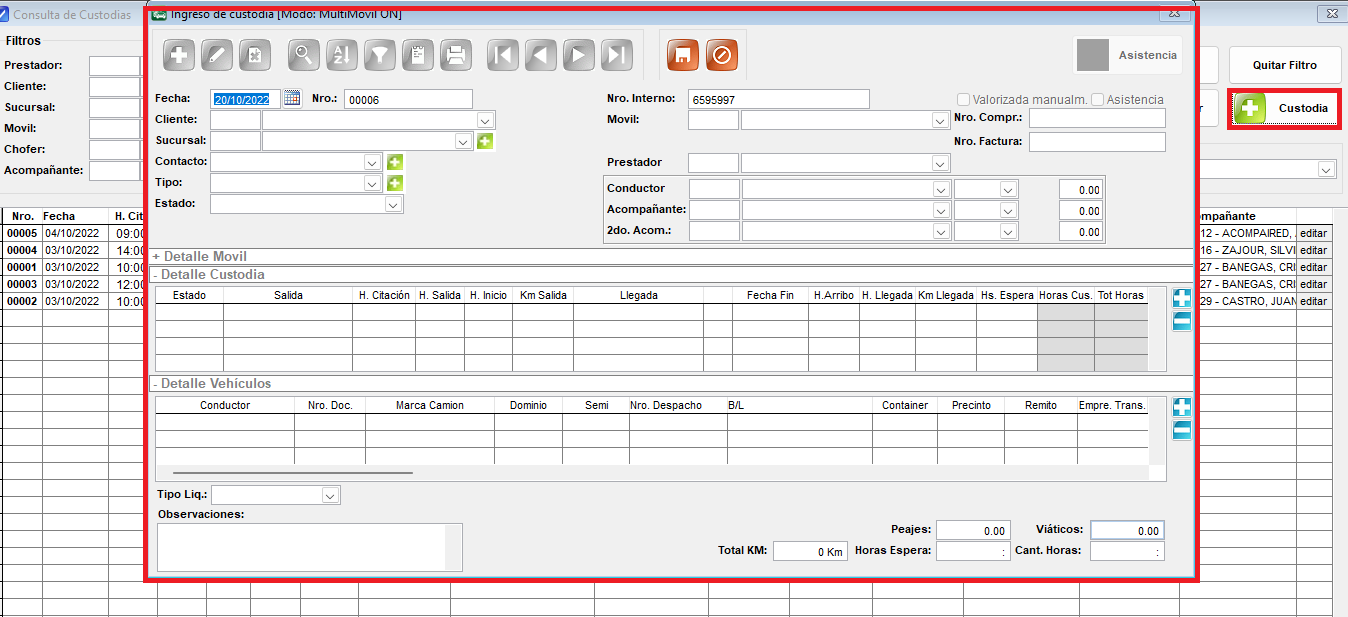This screenshot has height=617, width=1348.
Task: Click the orange cancel icon
Action: tap(722, 56)
